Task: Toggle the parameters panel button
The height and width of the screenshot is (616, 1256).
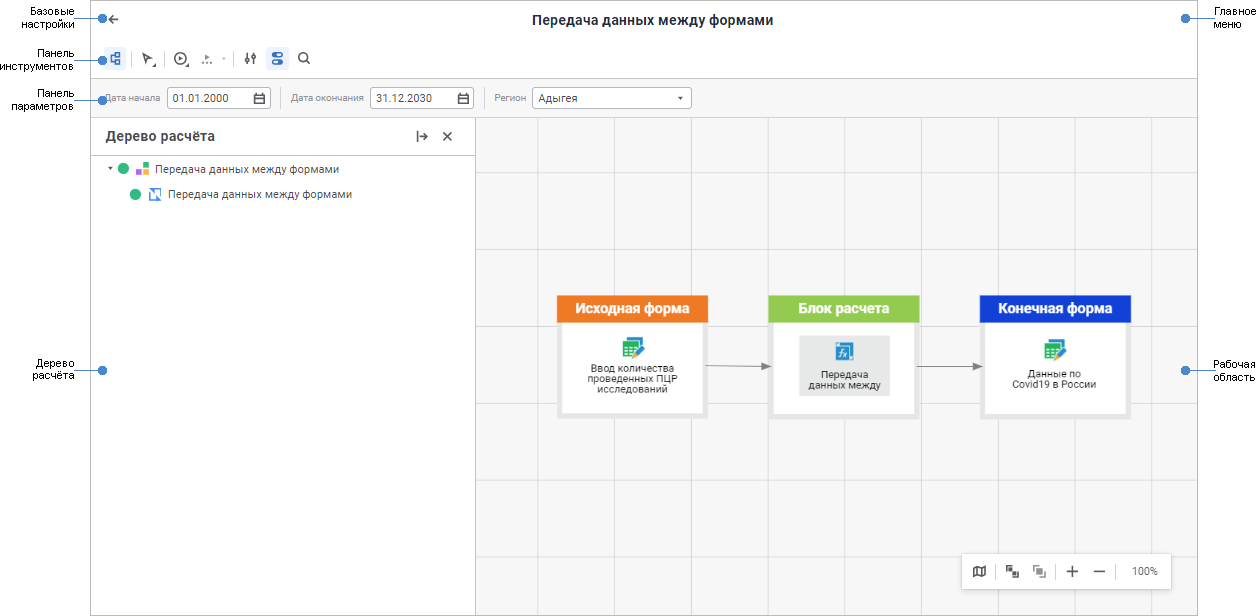Action: (277, 59)
